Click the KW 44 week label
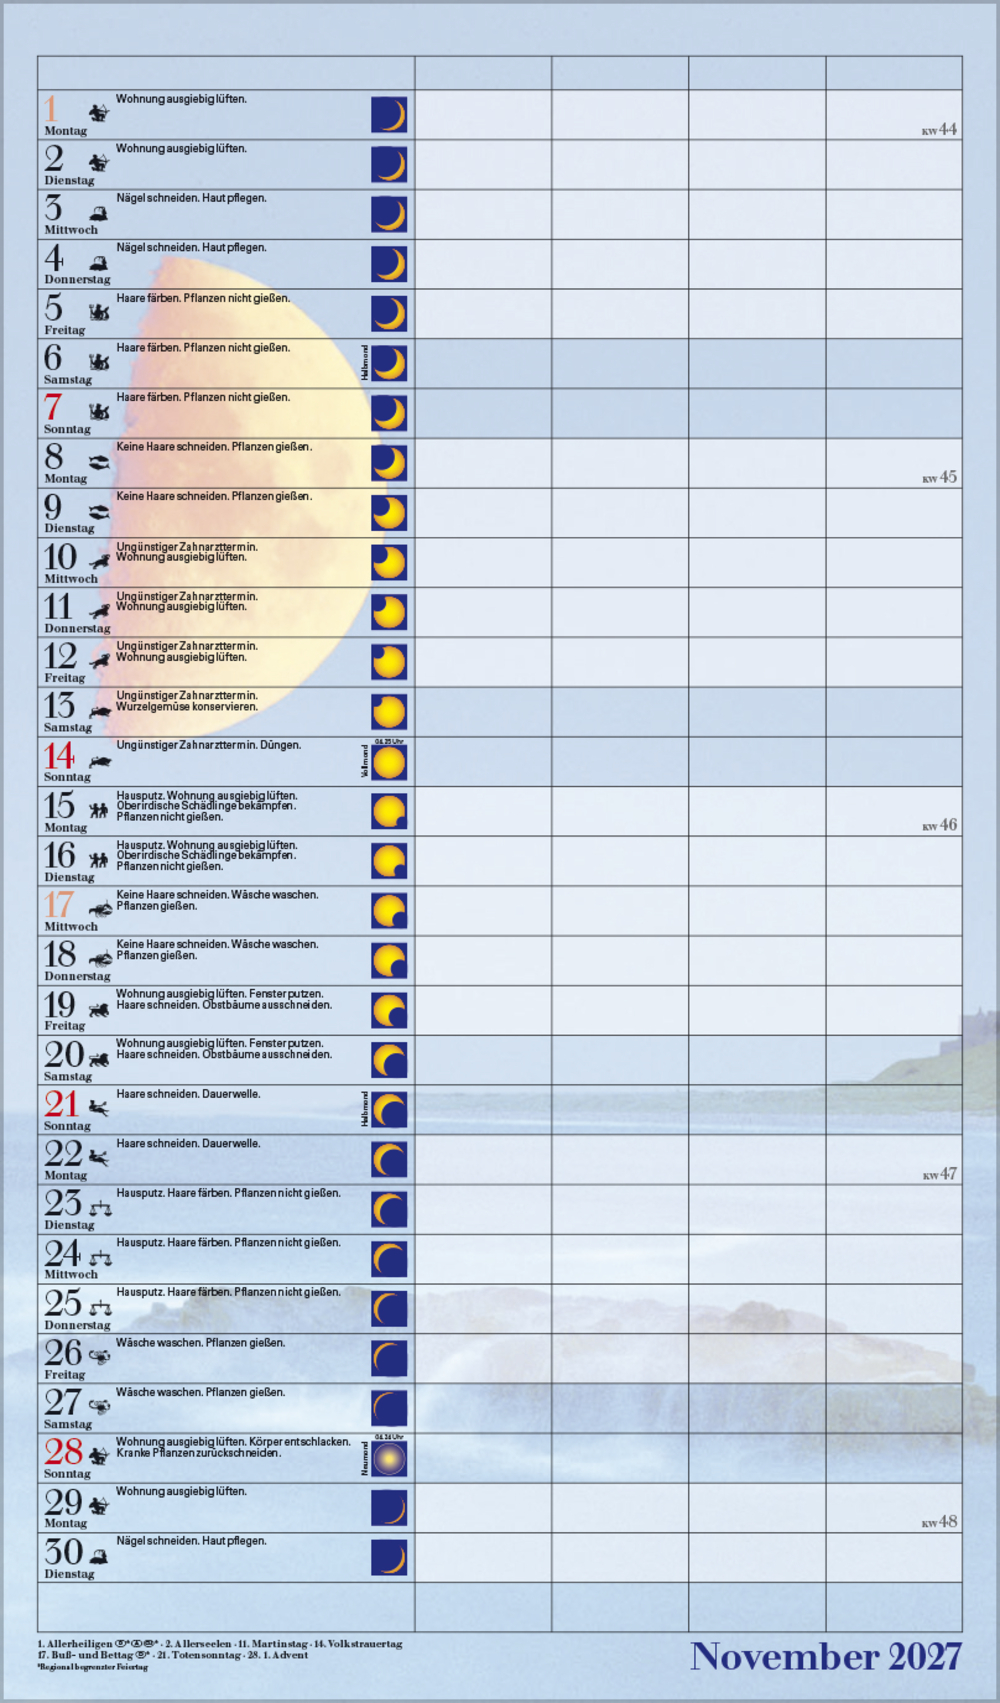 click(939, 130)
